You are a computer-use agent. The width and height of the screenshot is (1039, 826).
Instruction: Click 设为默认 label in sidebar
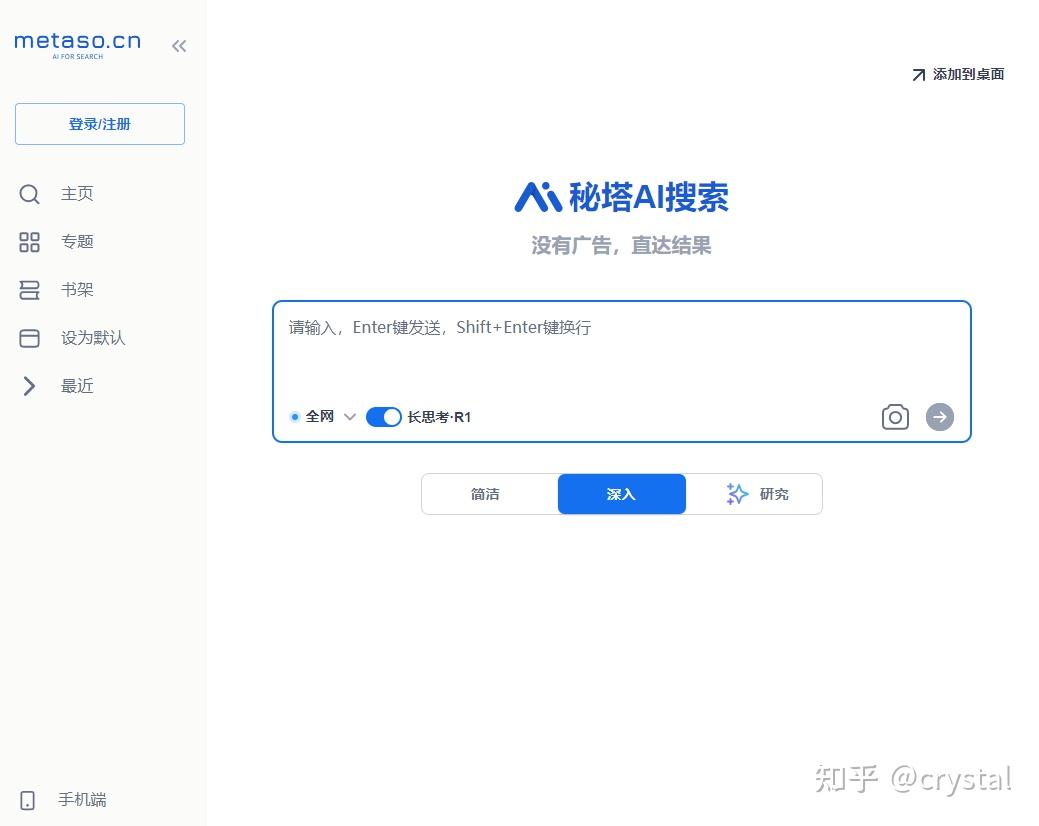(x=93, y=338)
